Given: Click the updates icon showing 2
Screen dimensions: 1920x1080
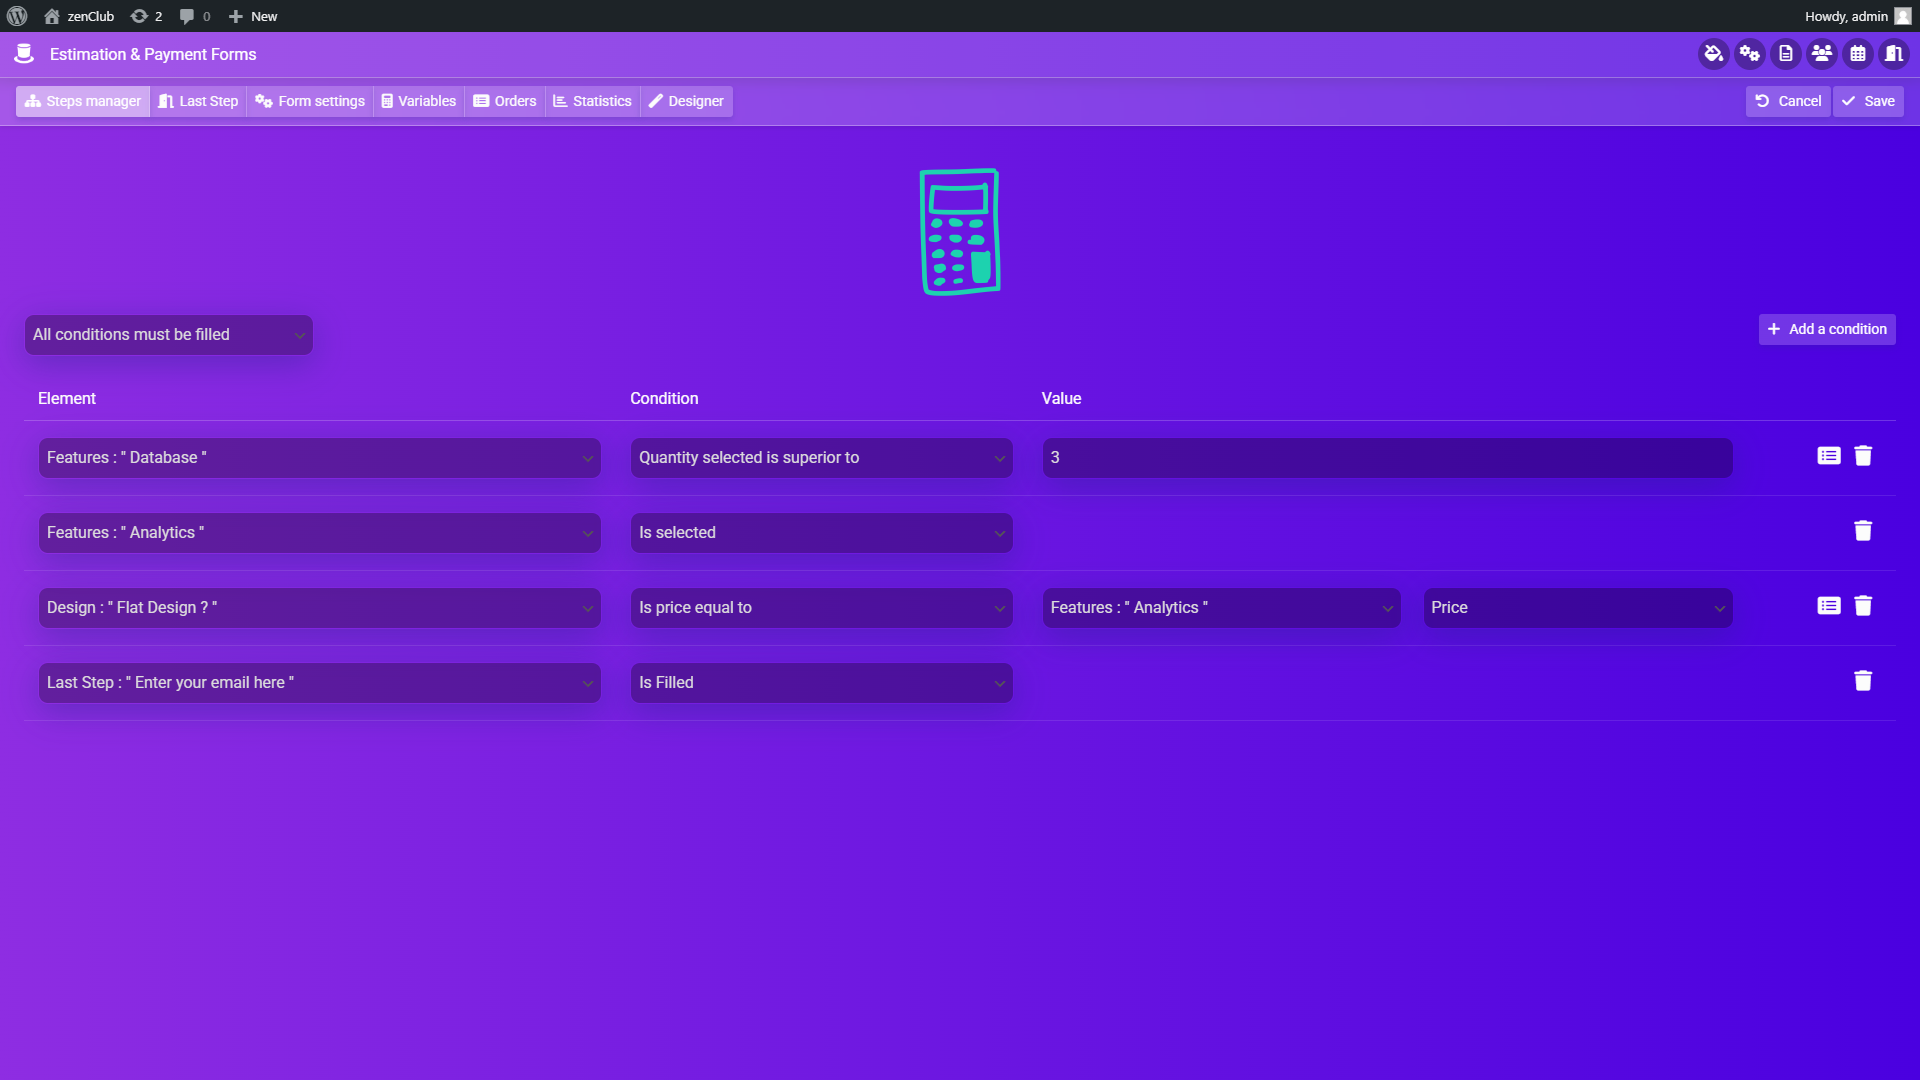Looking at the screenshot, I should click(146, 16).
